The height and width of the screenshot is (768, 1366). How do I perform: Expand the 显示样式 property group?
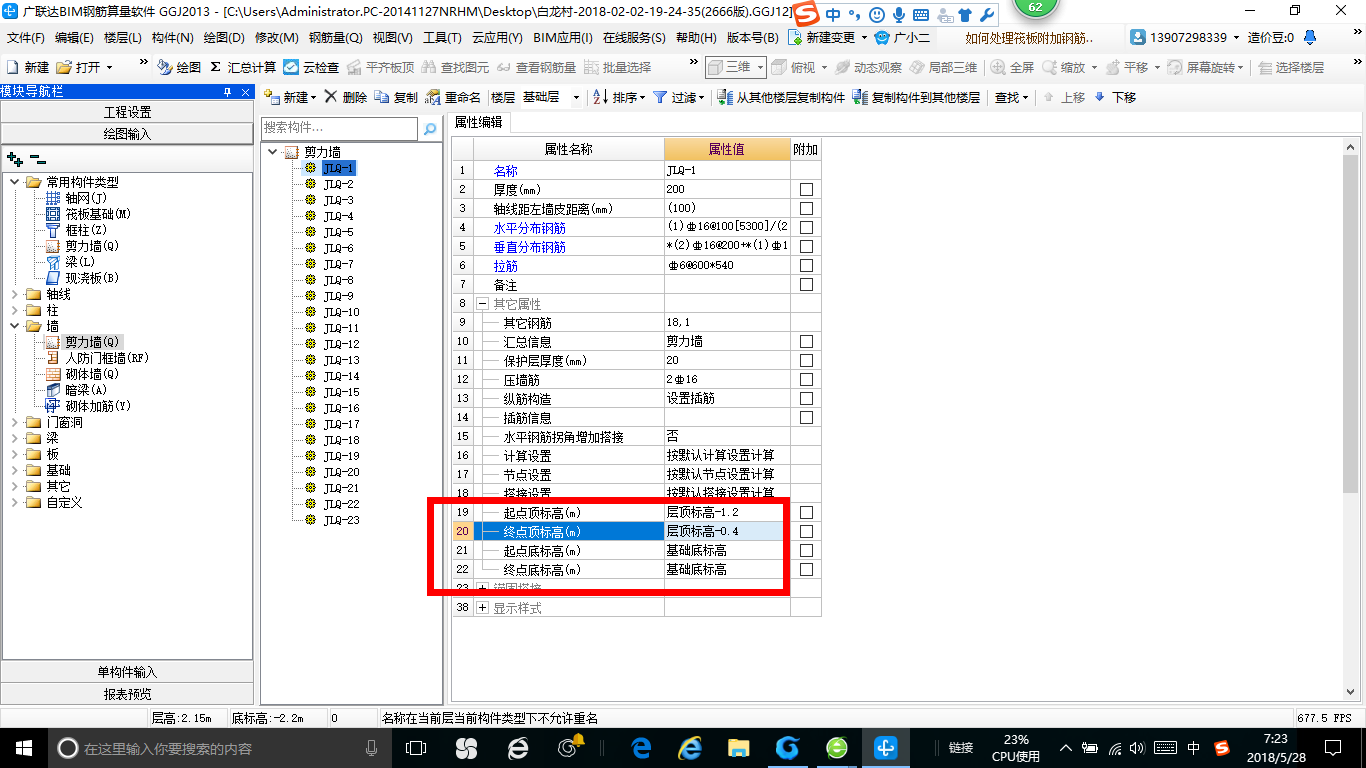tap(482, 607)
